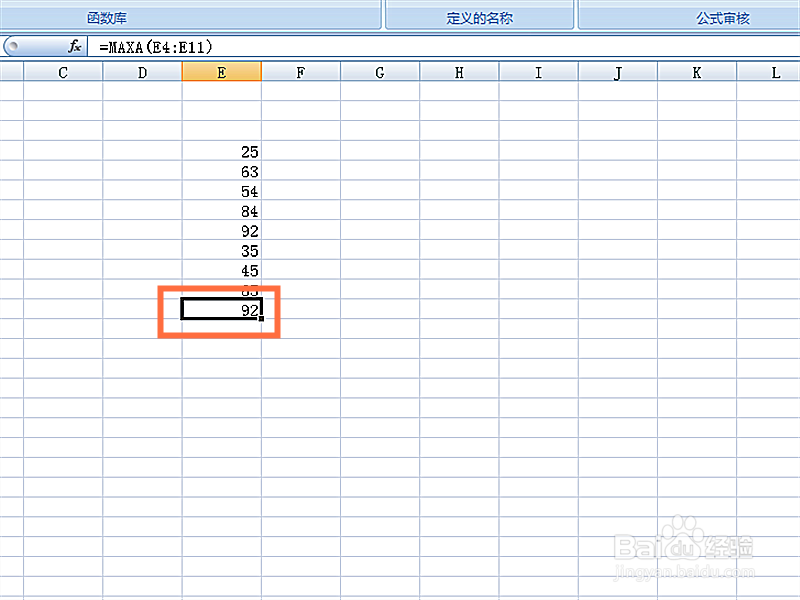Select column F header
Image resolution: width=800 pixels, height=600 pixels.
click(301, 72)
